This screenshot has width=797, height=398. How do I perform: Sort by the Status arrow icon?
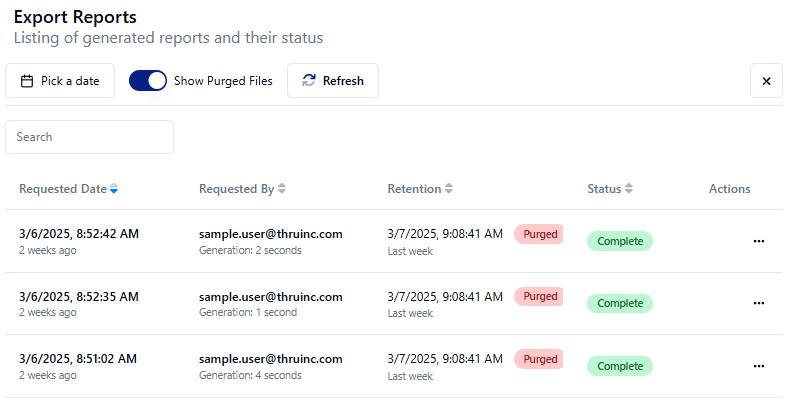629,189
